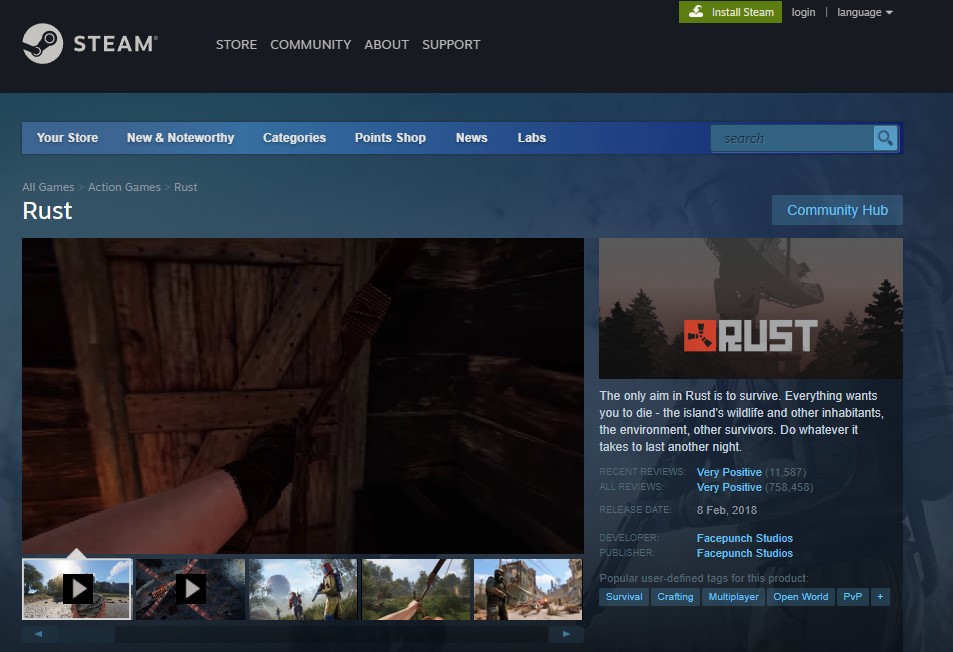The width and height of the screenshot is (953, 652).
Task: Open the STORE menu
Action: pos(236,44)
